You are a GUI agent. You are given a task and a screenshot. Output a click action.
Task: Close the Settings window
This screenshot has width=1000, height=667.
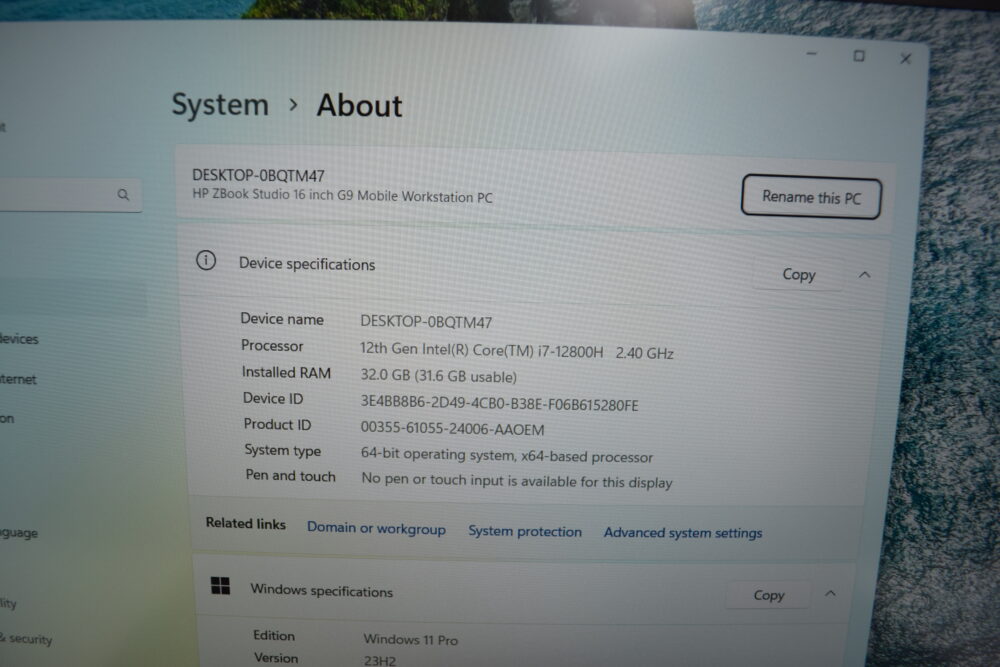pos(906,59)
